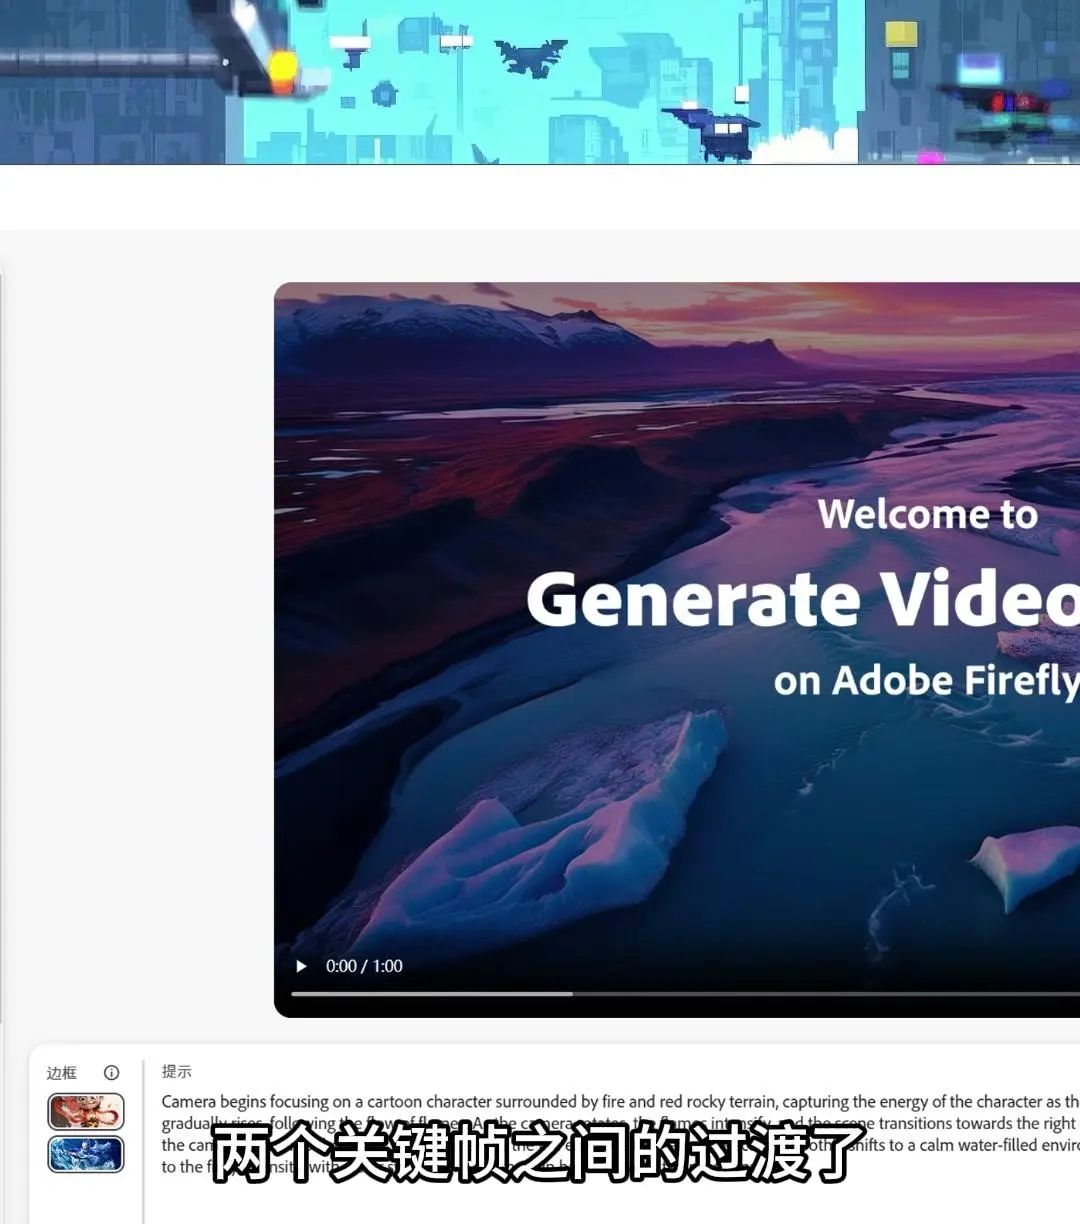Click the 提示 prompt section label
This screenshot has height=1224, width=1080.
(x=176, y=1071)
